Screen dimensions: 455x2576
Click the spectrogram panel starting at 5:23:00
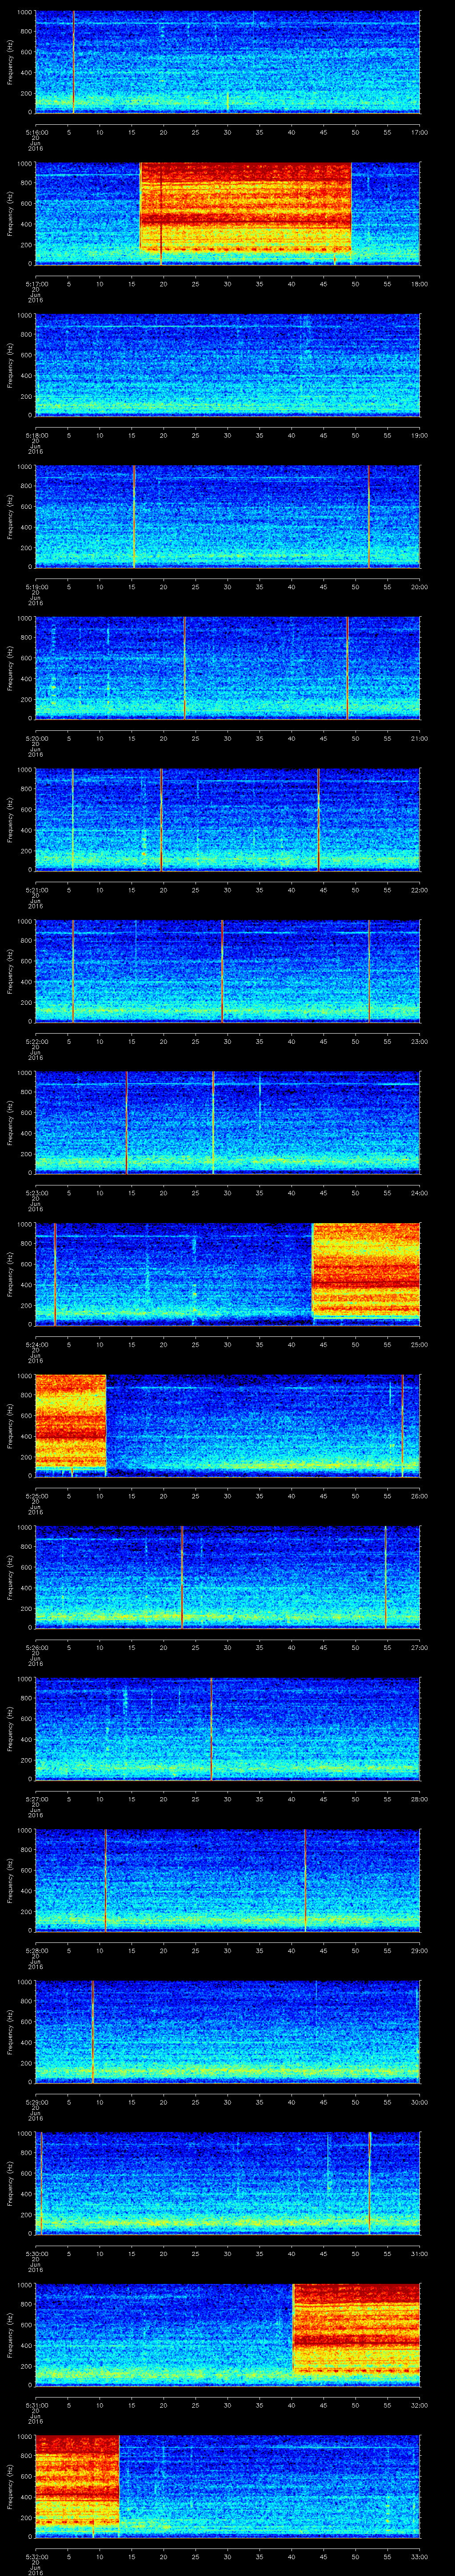tap(228, 1122)
